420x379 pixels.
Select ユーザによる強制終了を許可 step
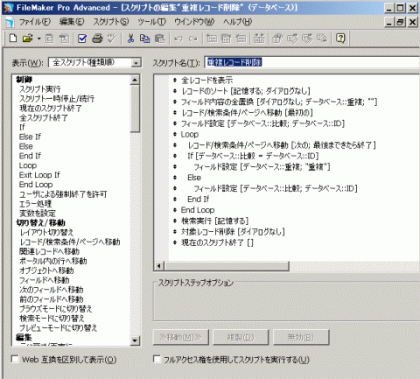coord(63,194)
